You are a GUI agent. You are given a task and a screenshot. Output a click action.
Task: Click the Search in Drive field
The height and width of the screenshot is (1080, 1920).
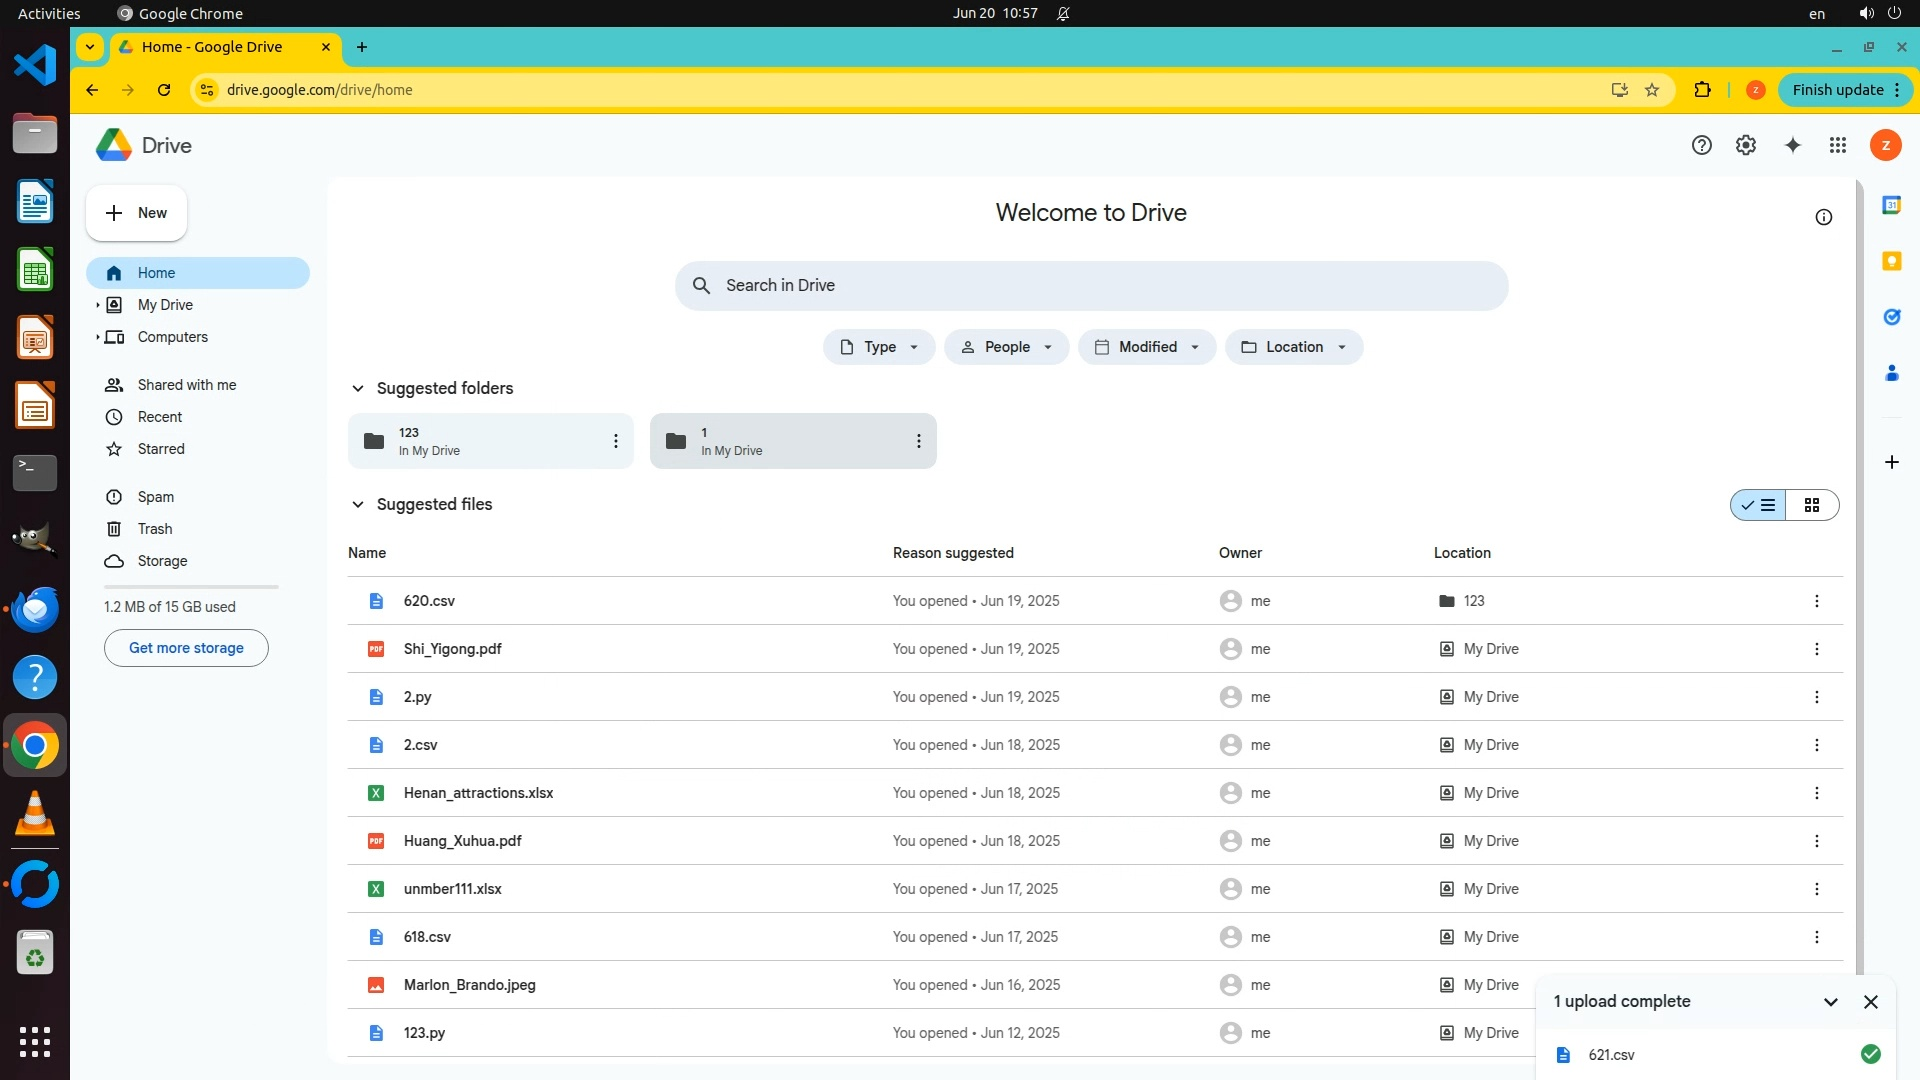(1091, 286)
